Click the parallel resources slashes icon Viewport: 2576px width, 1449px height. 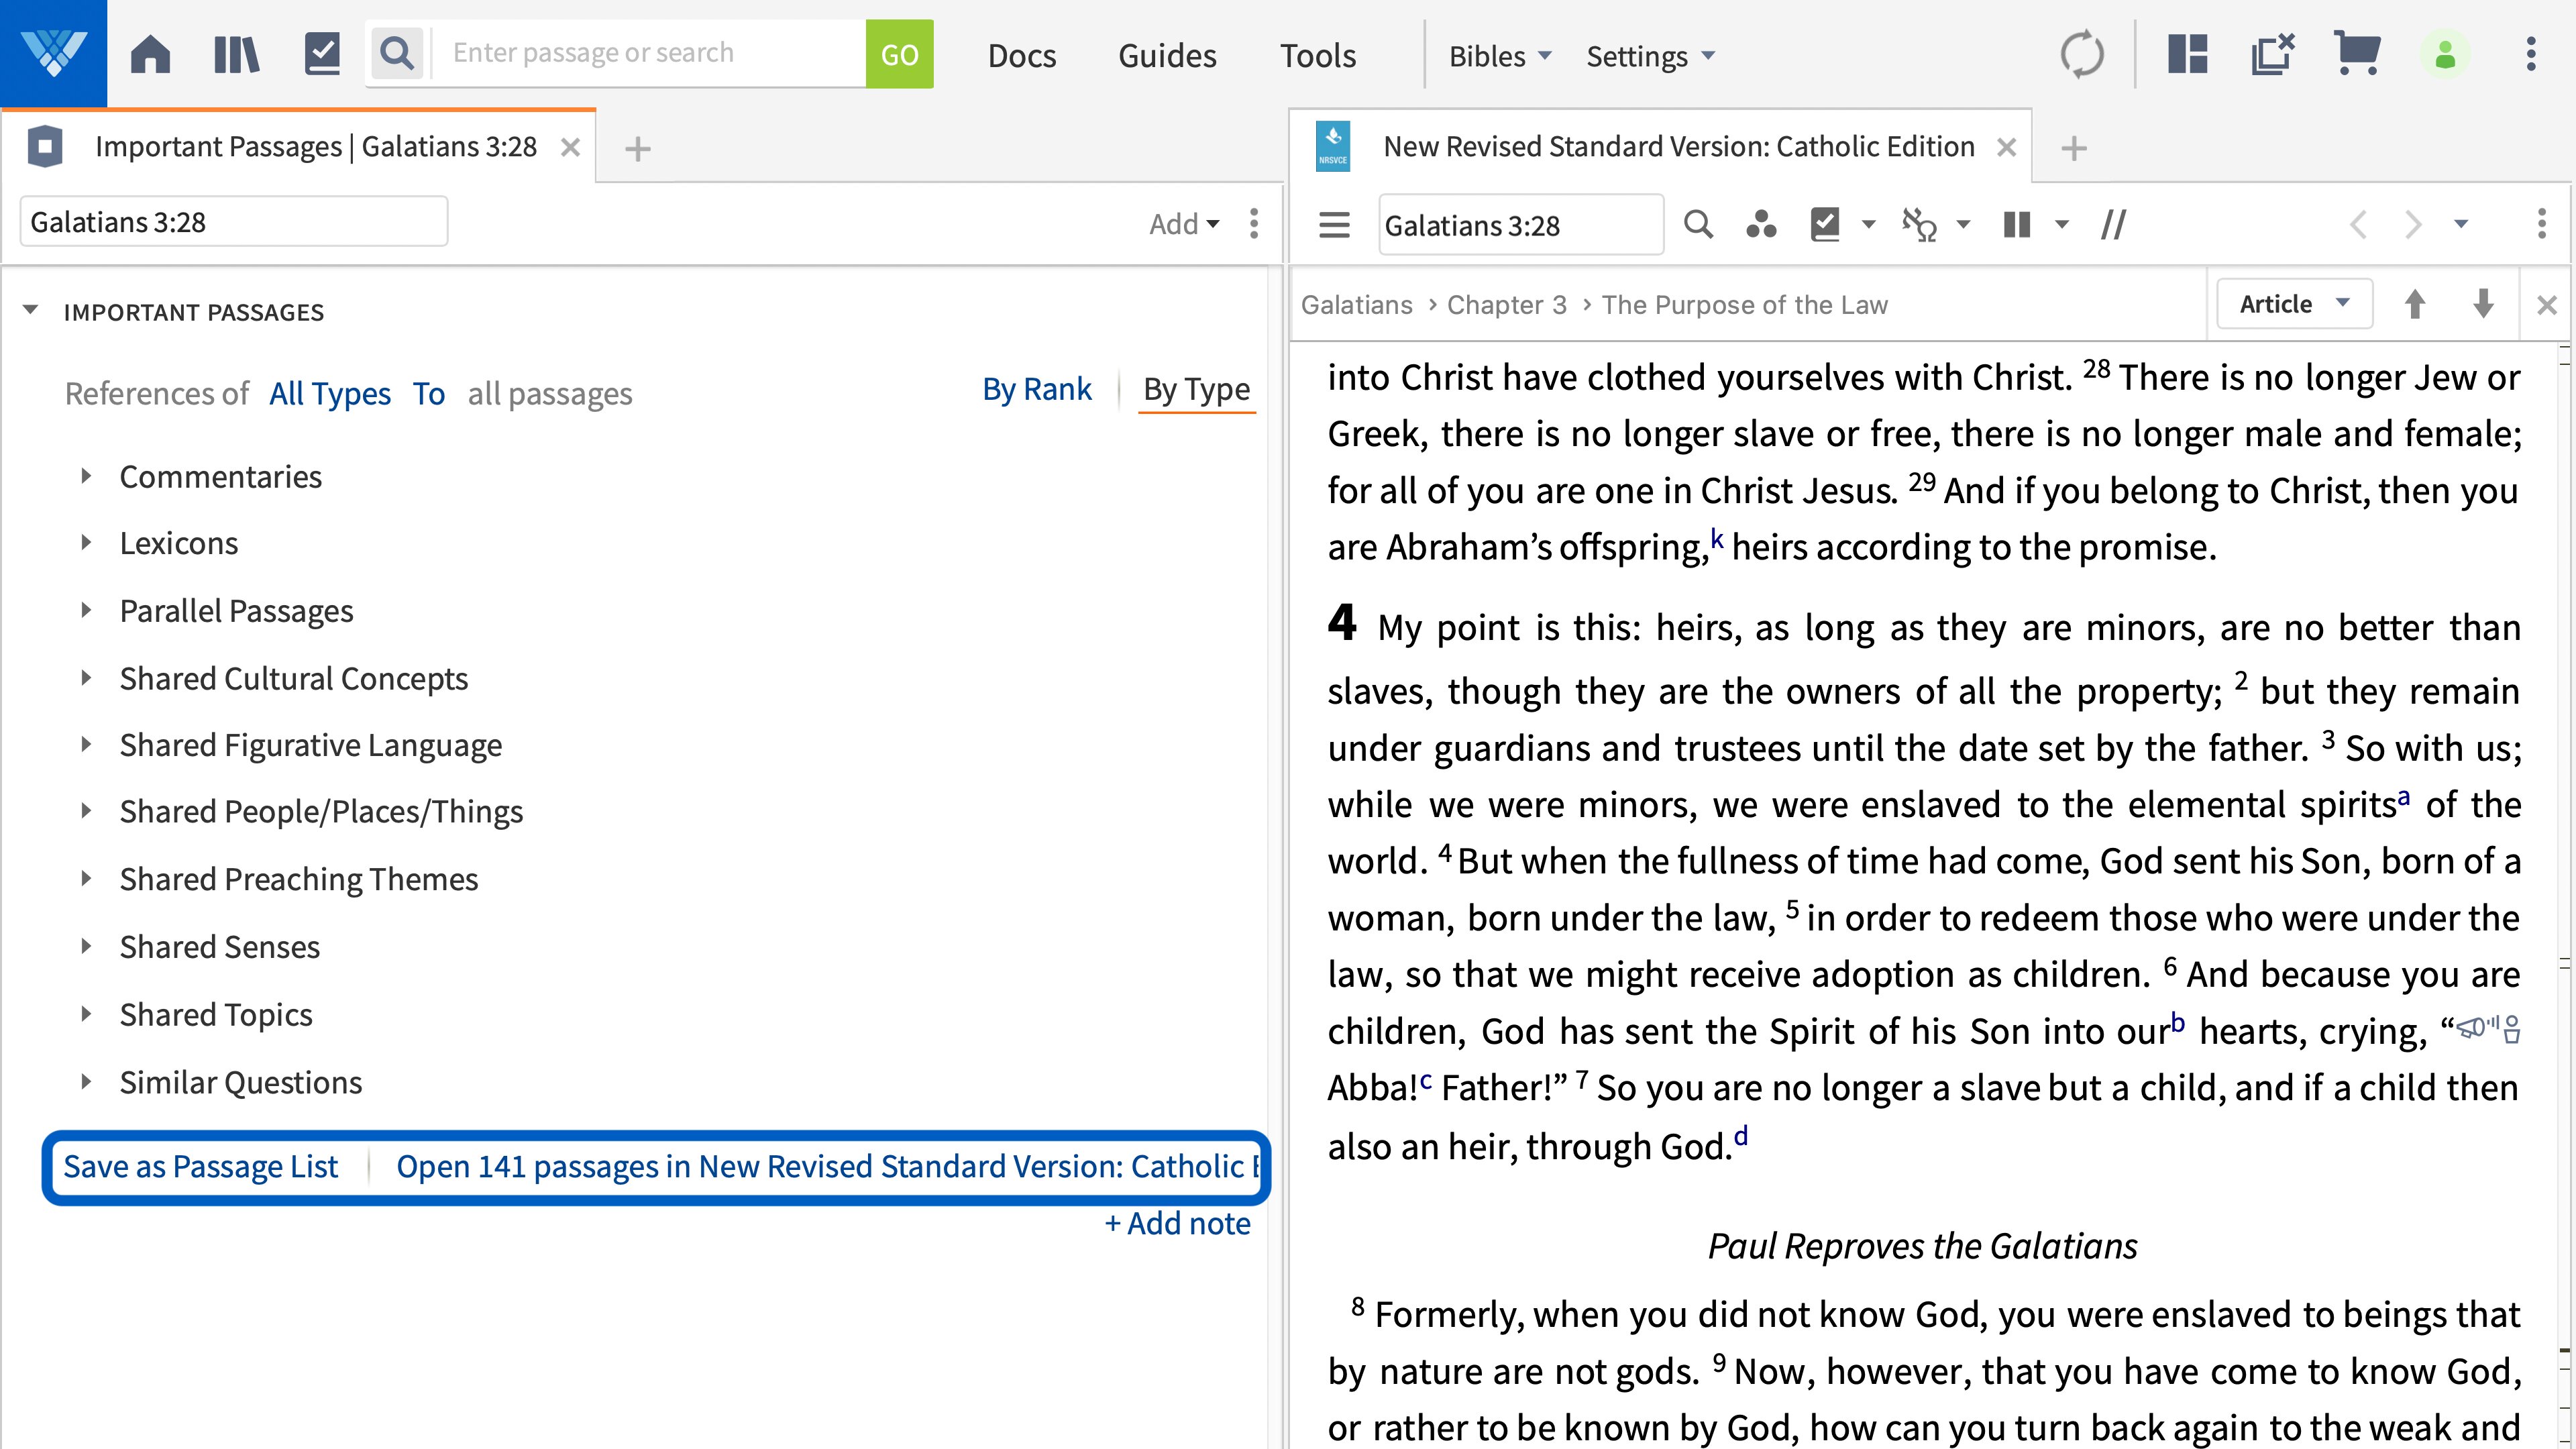point(2113,225)
